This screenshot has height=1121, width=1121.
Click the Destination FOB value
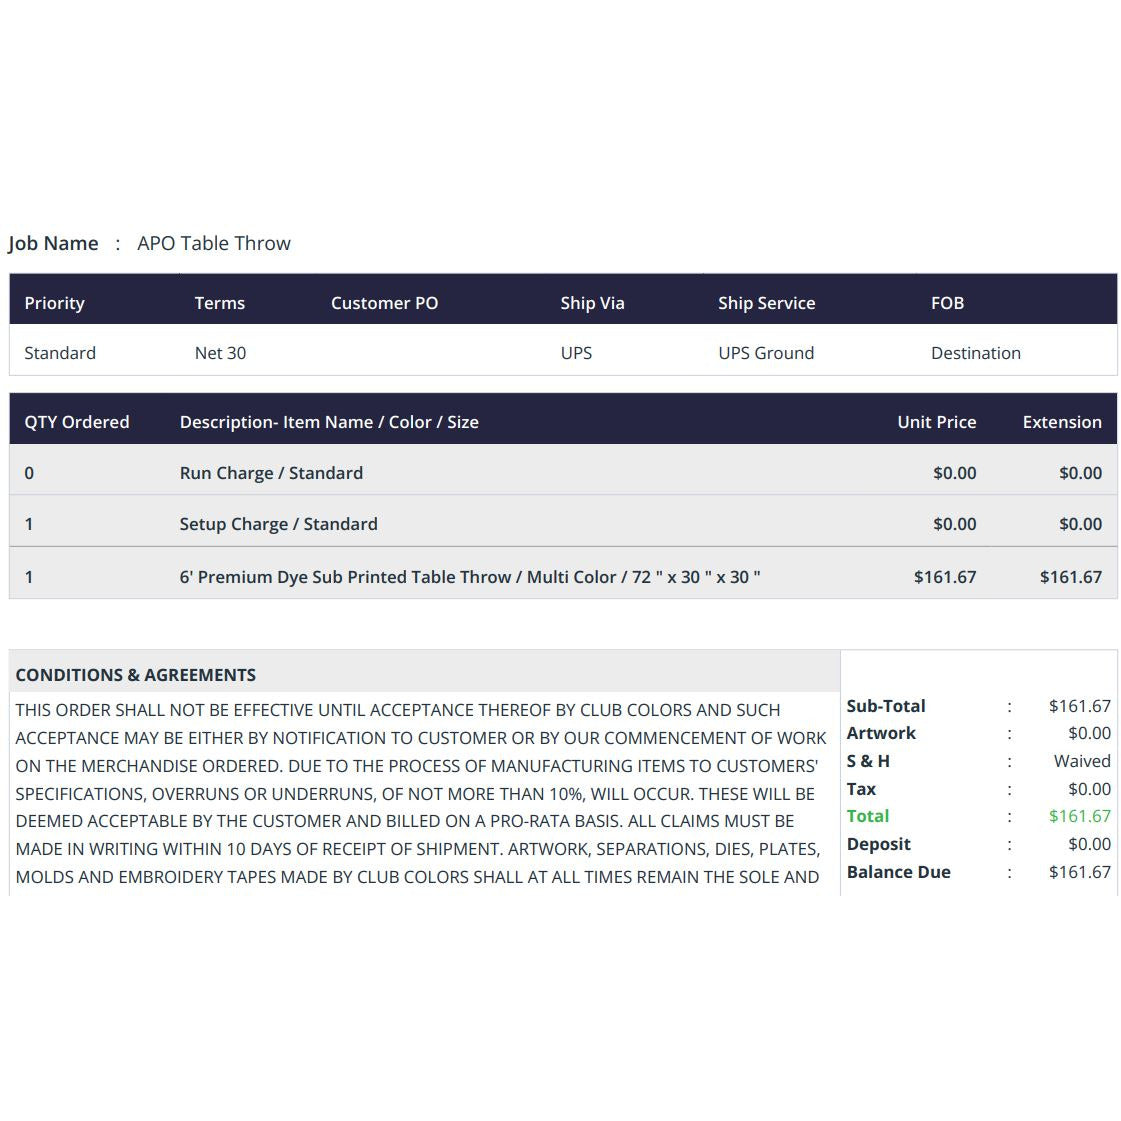975,353
